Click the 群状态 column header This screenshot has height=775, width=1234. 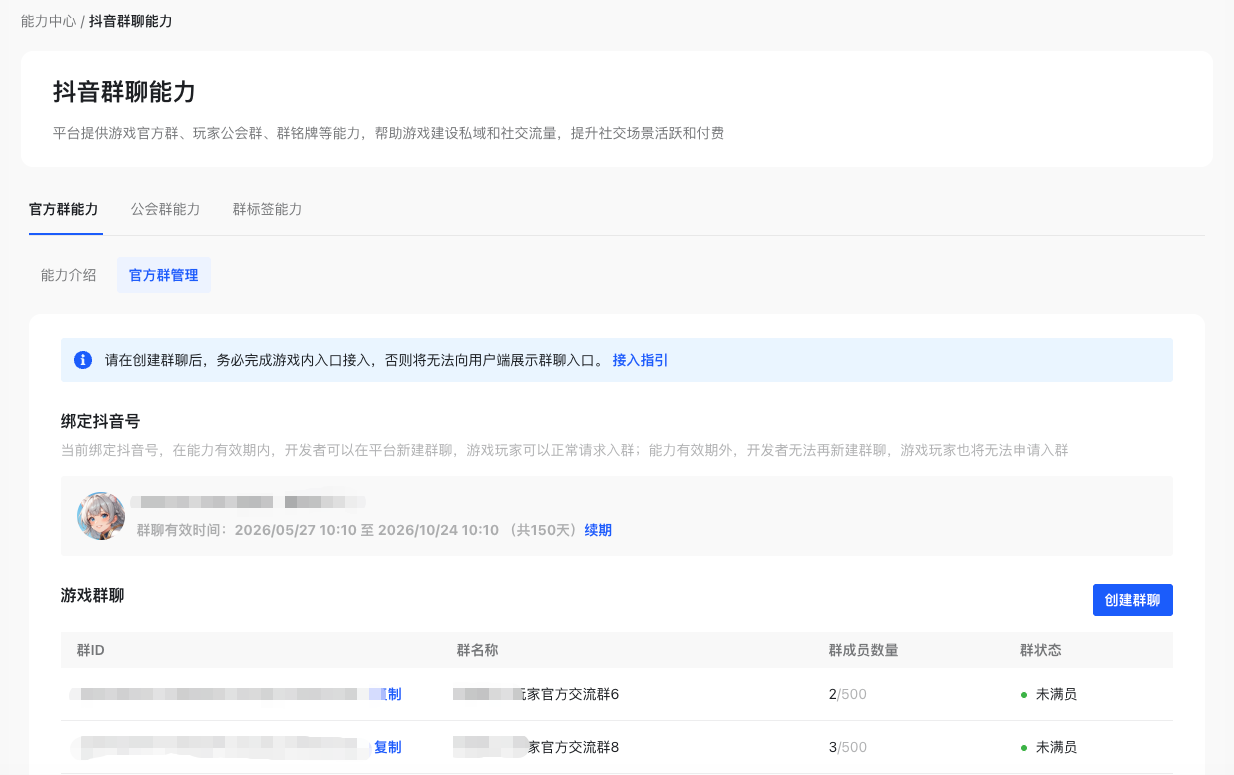click(1040, 650)
